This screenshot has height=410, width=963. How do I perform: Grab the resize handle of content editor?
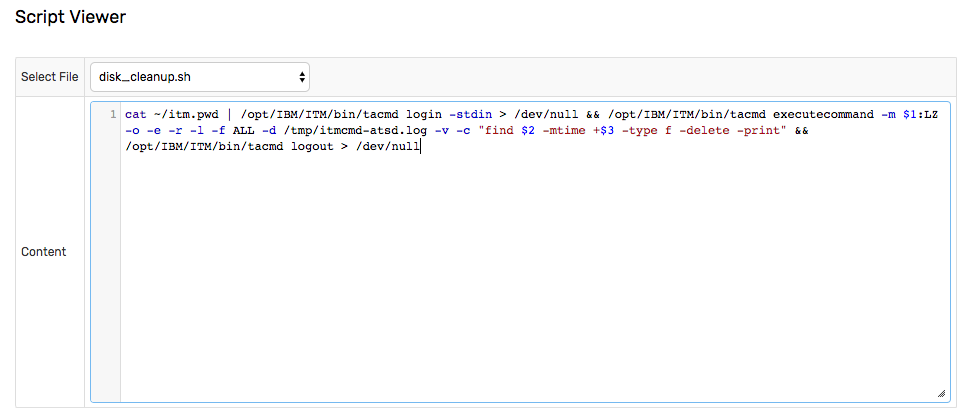click(940, 393)
